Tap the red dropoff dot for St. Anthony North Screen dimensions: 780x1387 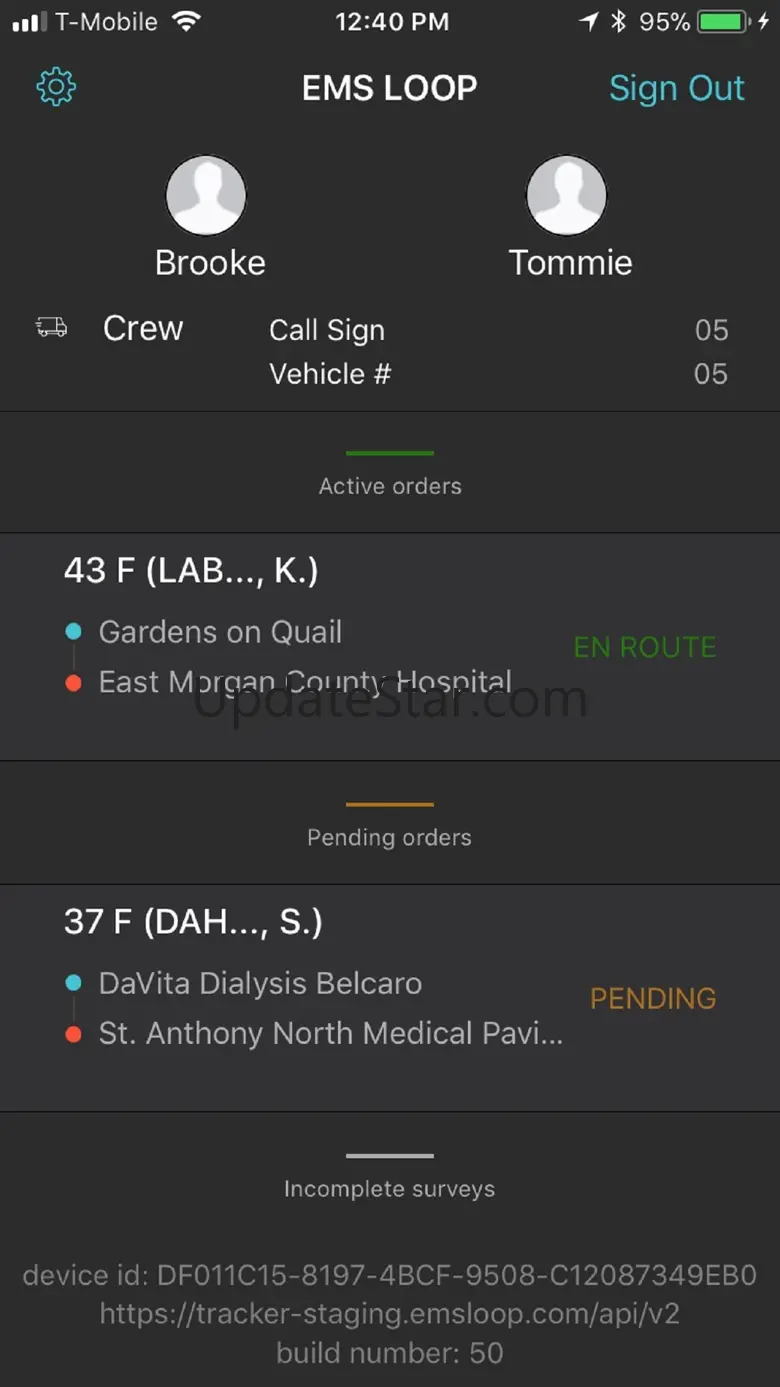coord(73,1034)
